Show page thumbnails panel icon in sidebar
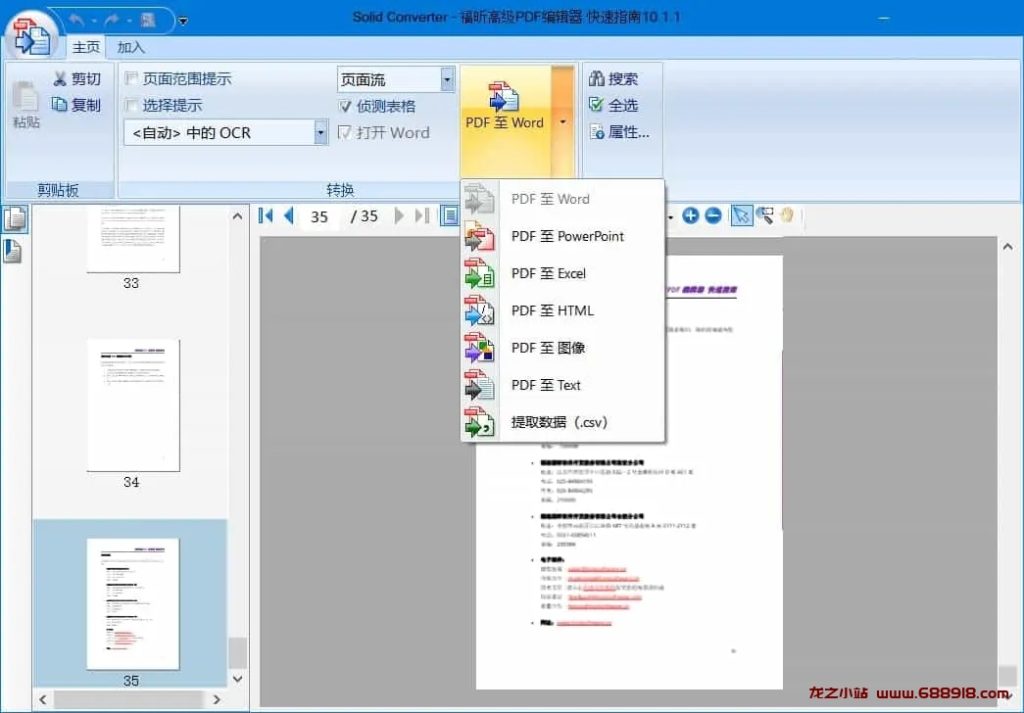Image resolution: width=1024 pixels, height=713 pixels. click(14, 219)
